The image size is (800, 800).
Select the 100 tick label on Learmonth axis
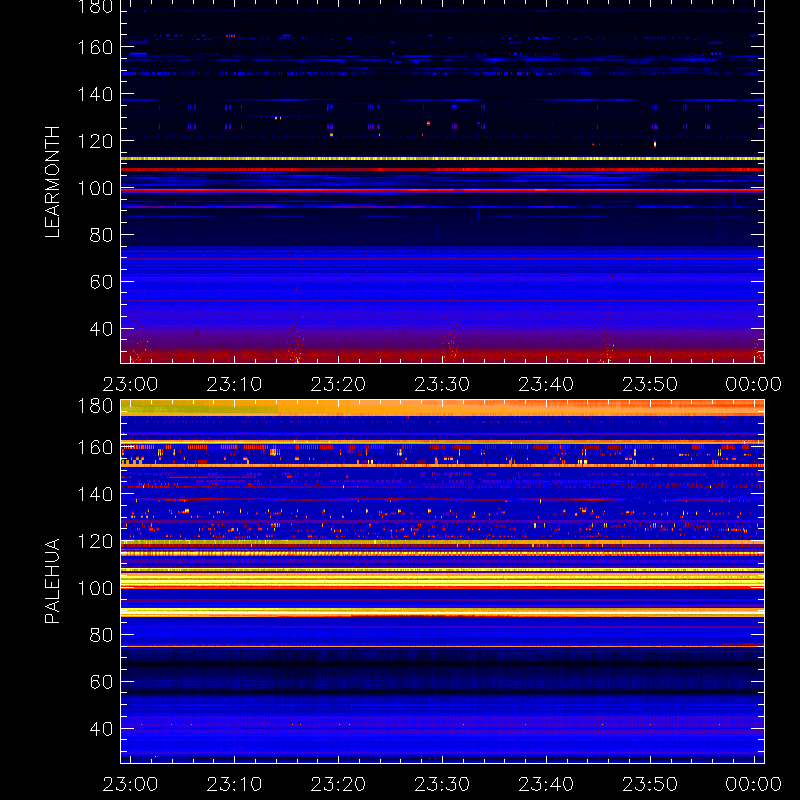coord(95,188)
